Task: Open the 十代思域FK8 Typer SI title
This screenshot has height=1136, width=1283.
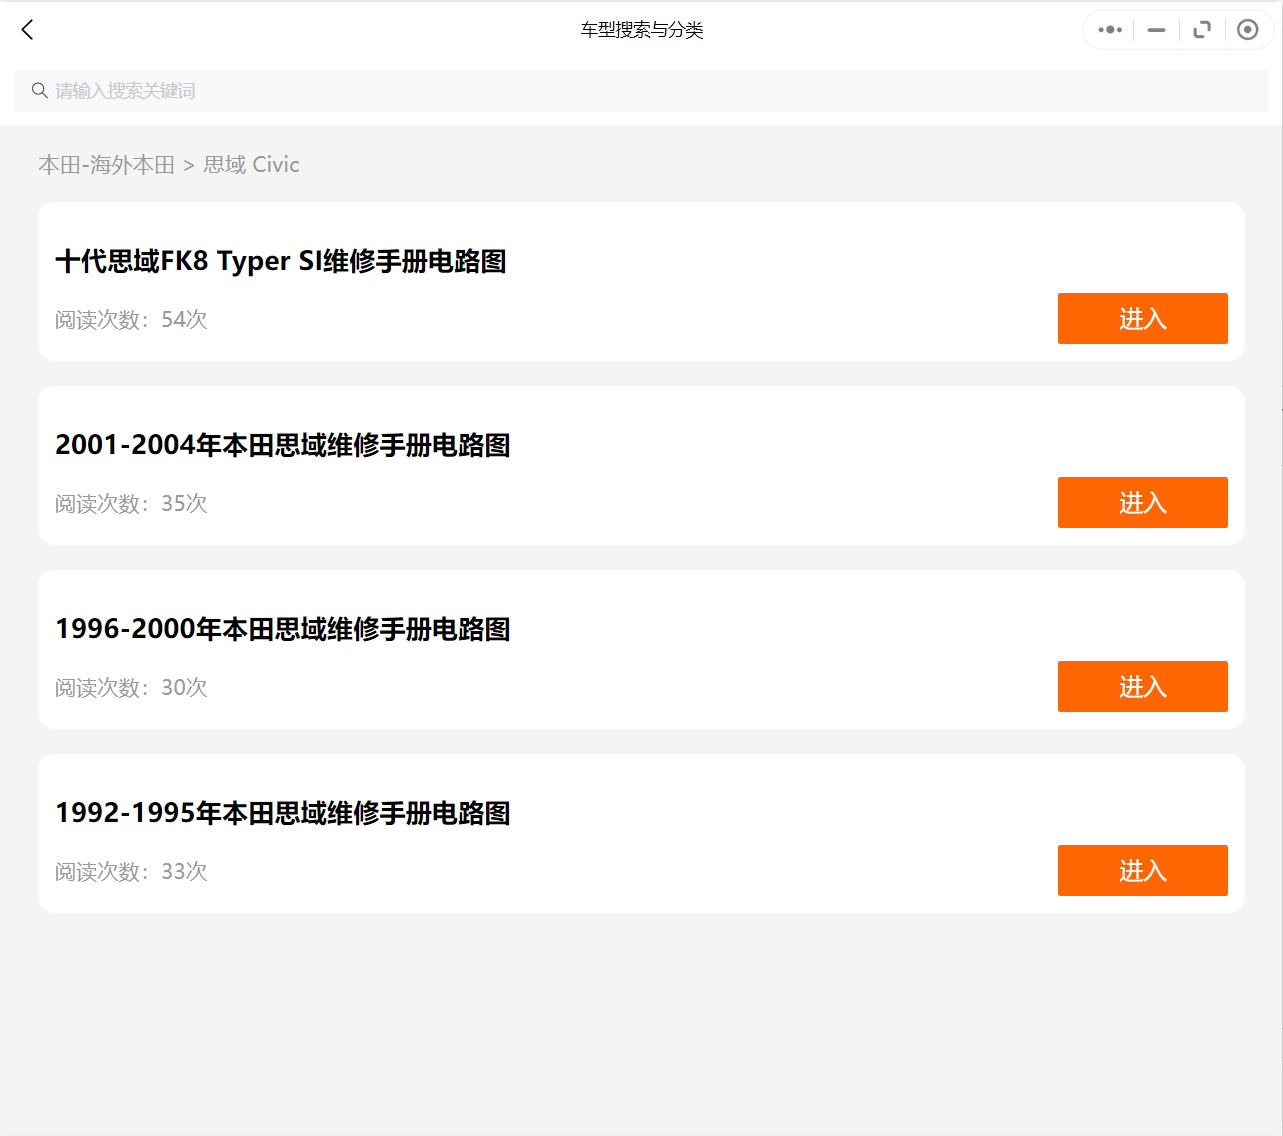Action: tap(281, 261)
